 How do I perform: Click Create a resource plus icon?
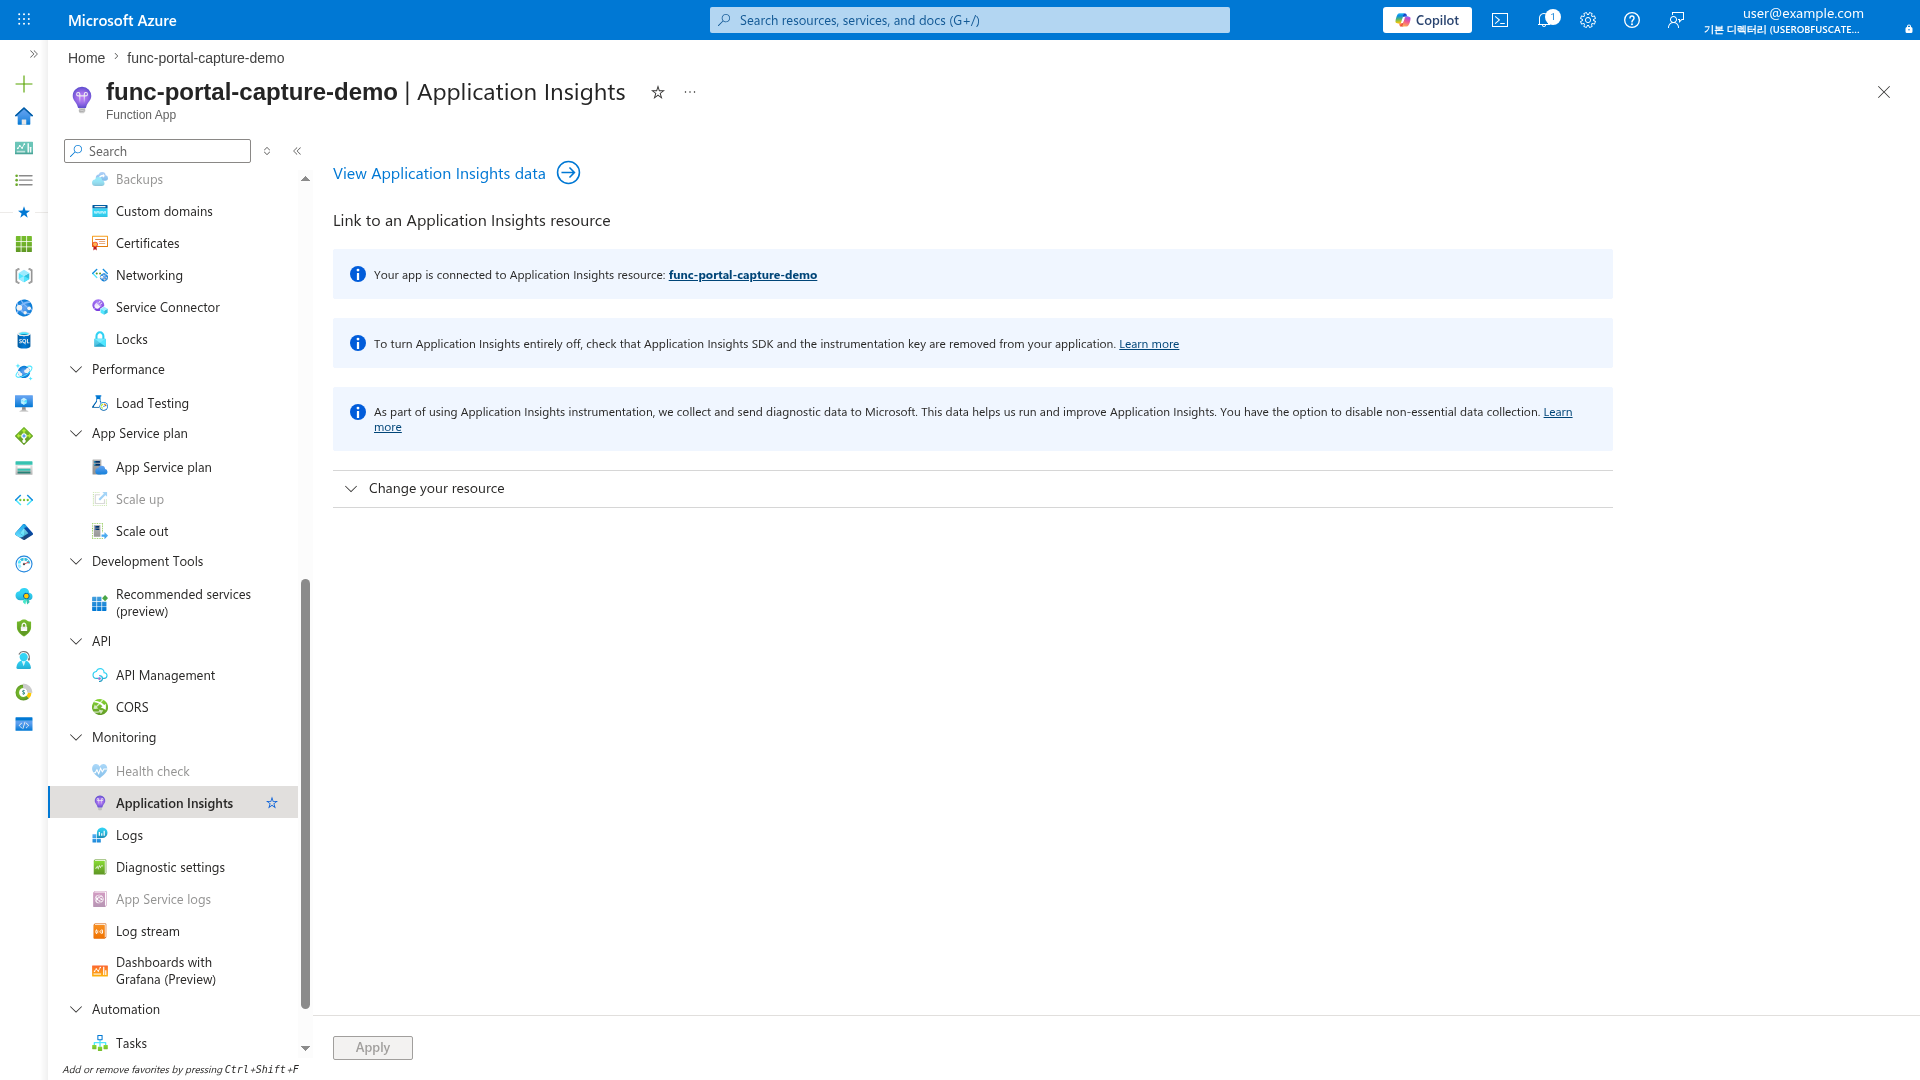click(24, 84)
